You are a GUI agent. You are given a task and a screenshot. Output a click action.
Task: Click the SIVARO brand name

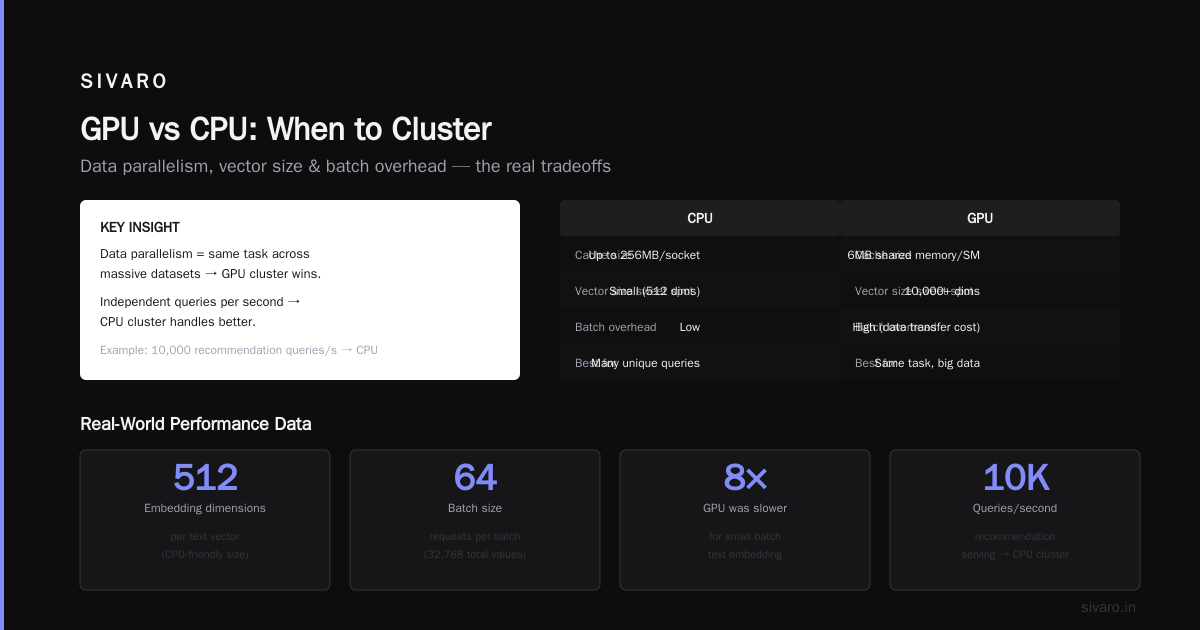coord(124,82)
